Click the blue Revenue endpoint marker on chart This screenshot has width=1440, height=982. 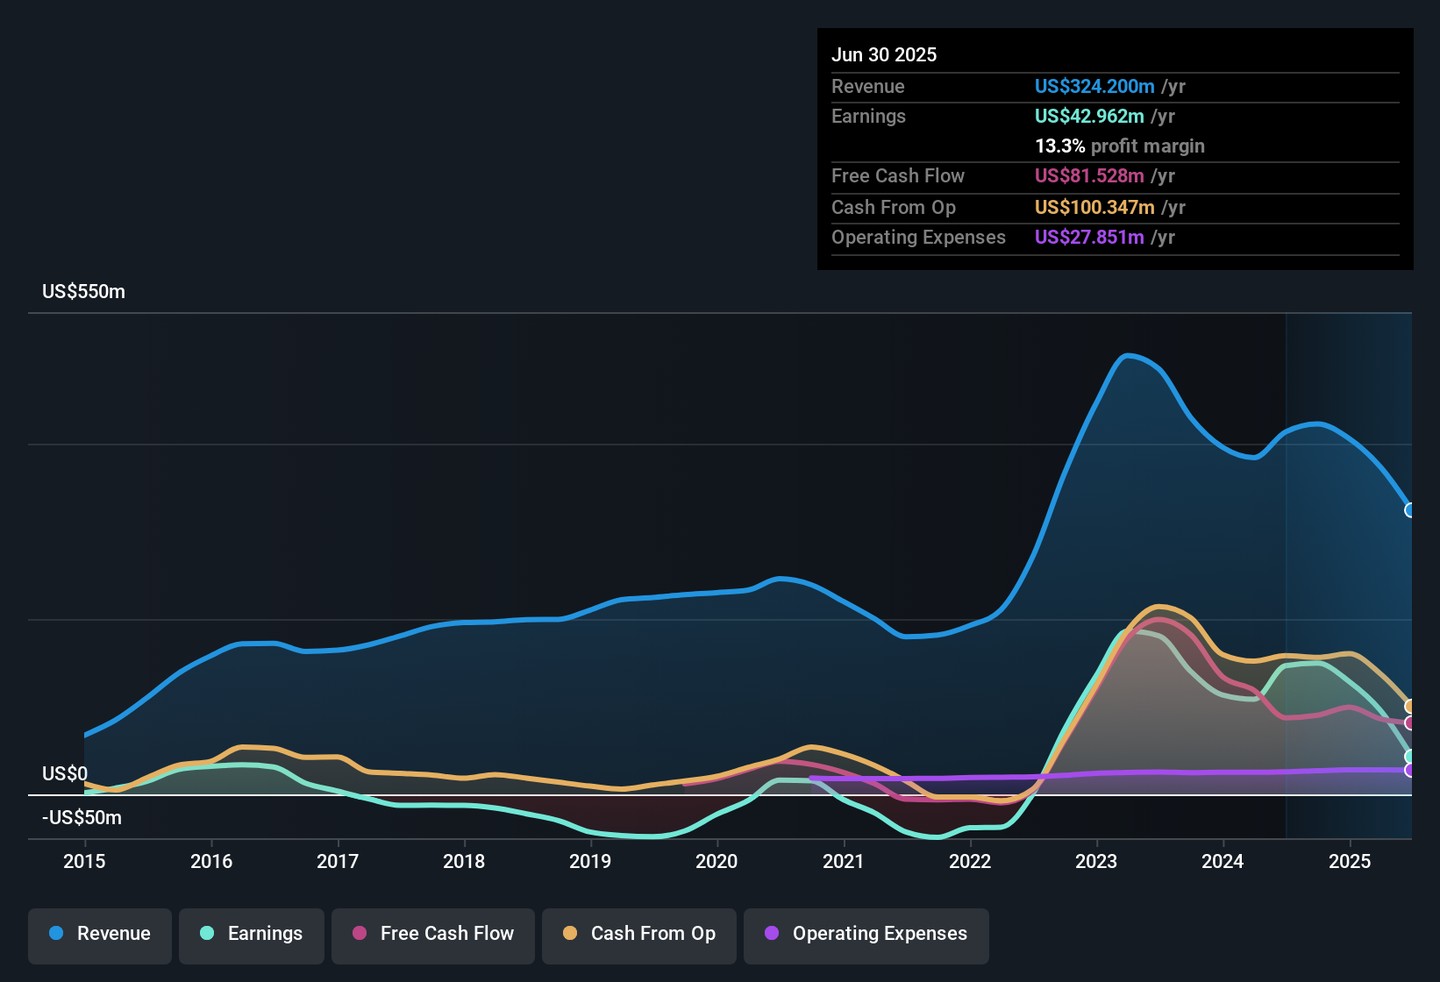click(1410, 510)
